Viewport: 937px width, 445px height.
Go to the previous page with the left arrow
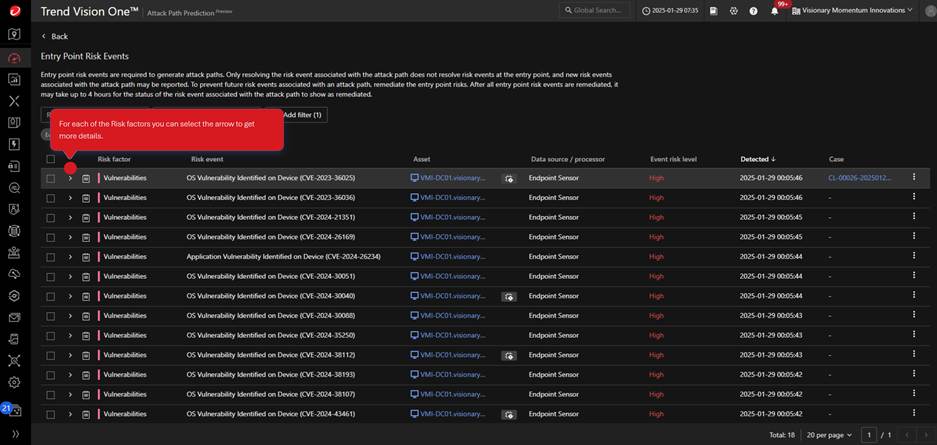point(907,435)
